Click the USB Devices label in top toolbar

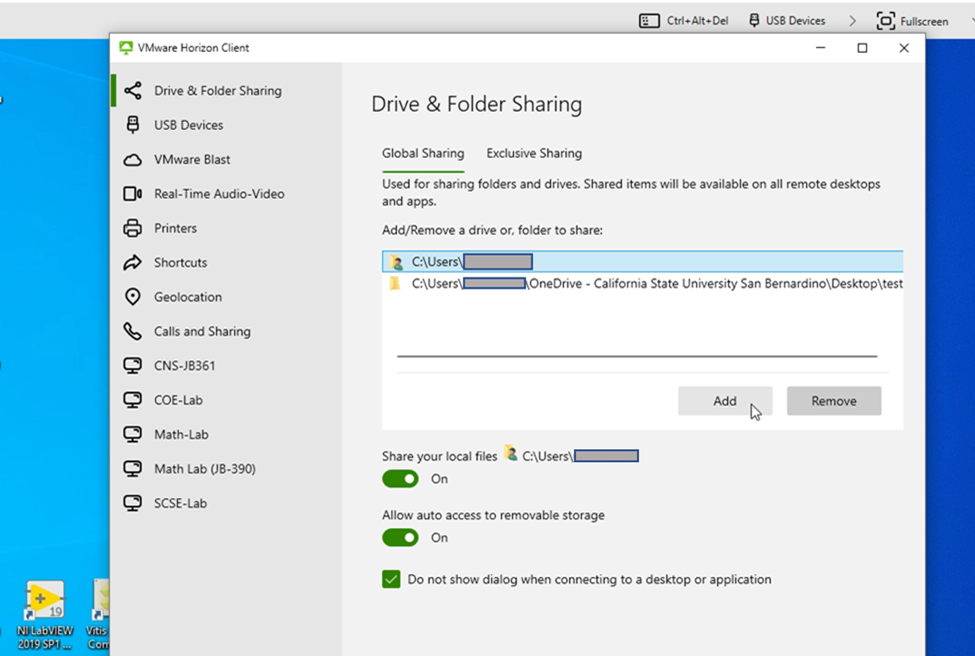tap(795, 21)
